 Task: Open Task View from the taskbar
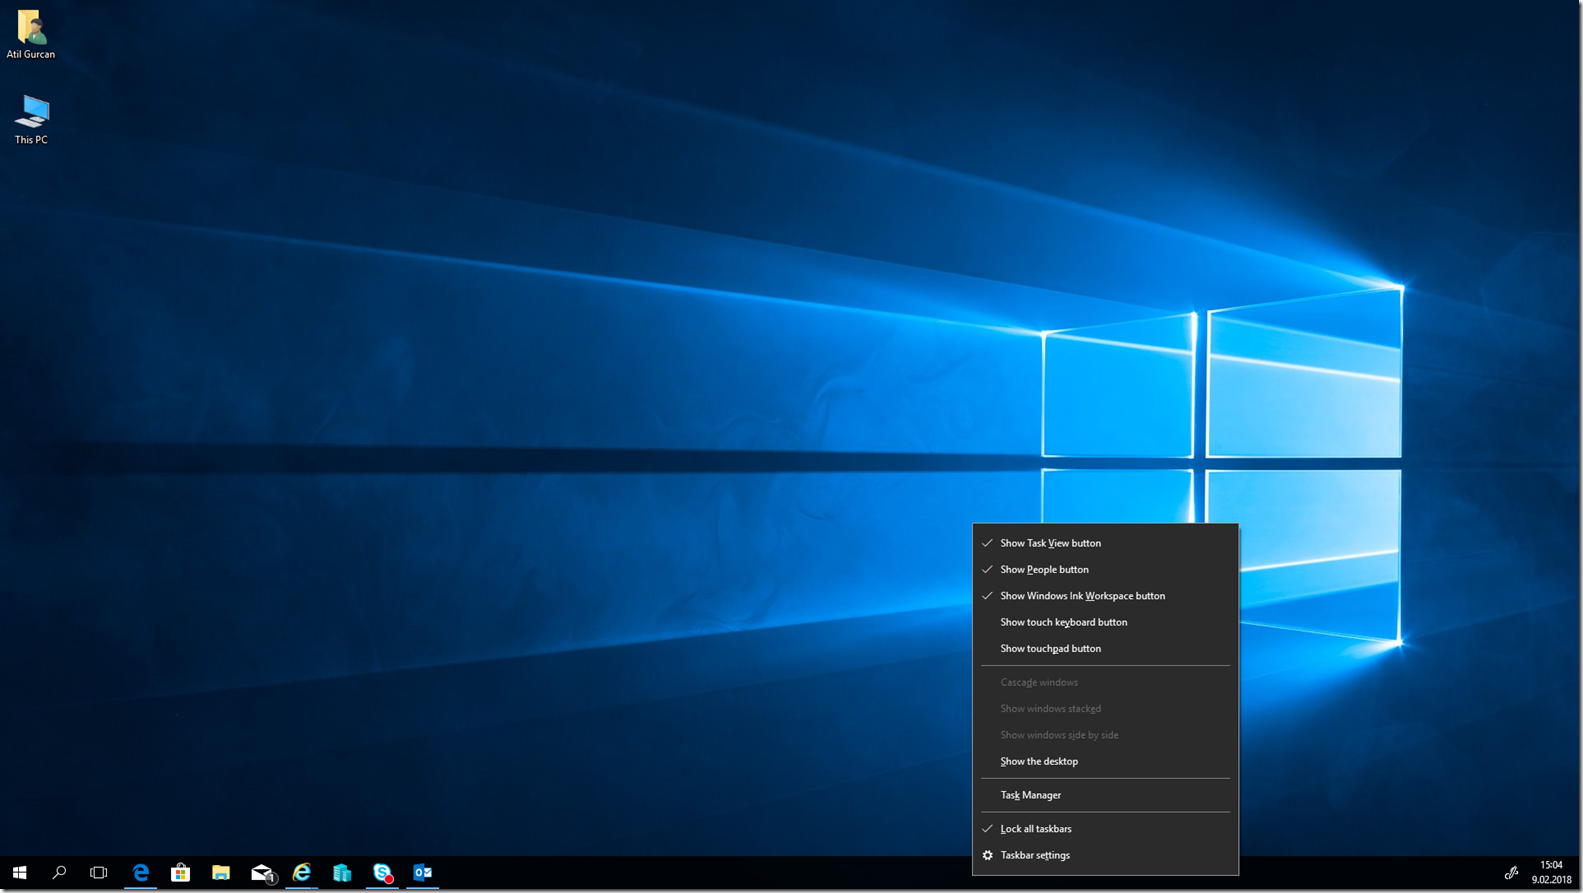coord(98,873)
